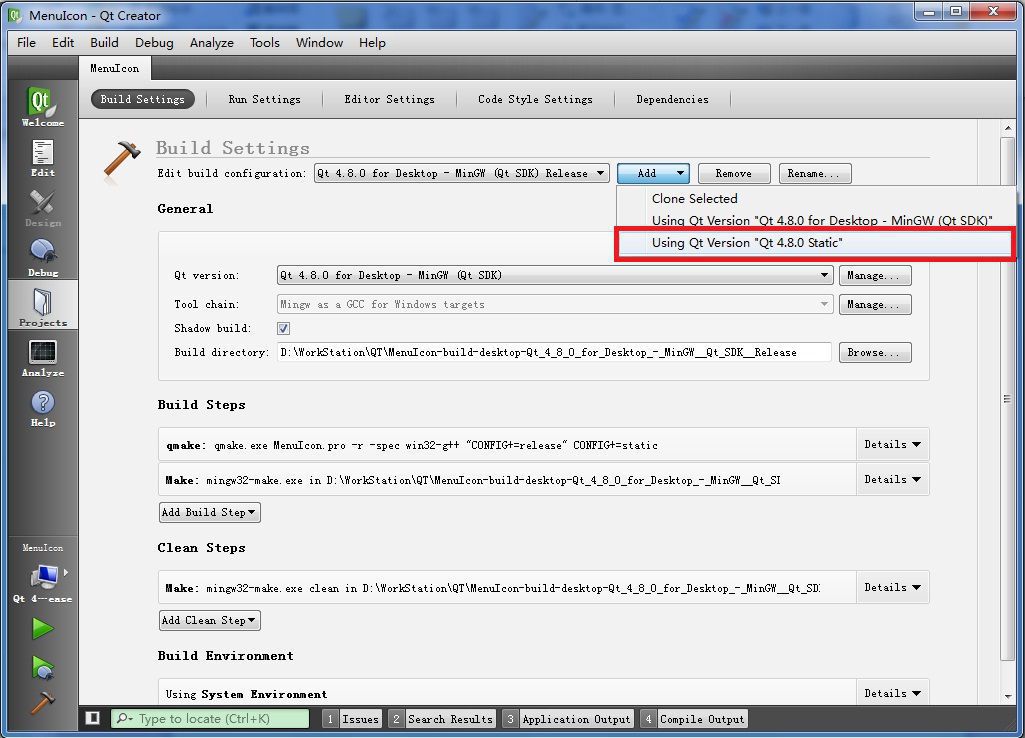Select Using Qt Version MinGW (Qt SDK) entry

click(x=815, y=220)
